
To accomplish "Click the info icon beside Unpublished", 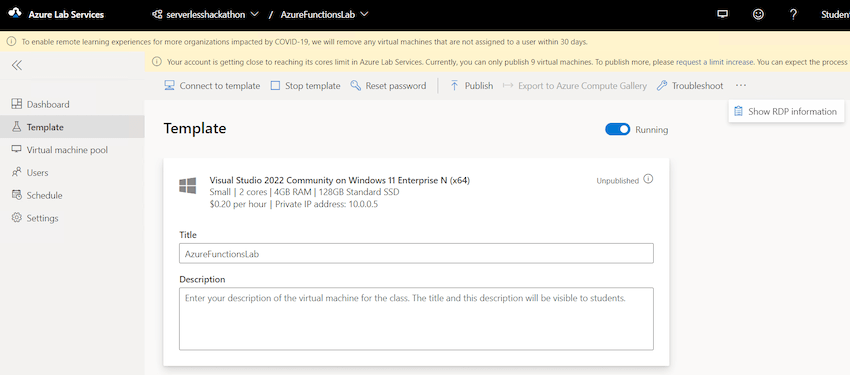I will 648,179.
